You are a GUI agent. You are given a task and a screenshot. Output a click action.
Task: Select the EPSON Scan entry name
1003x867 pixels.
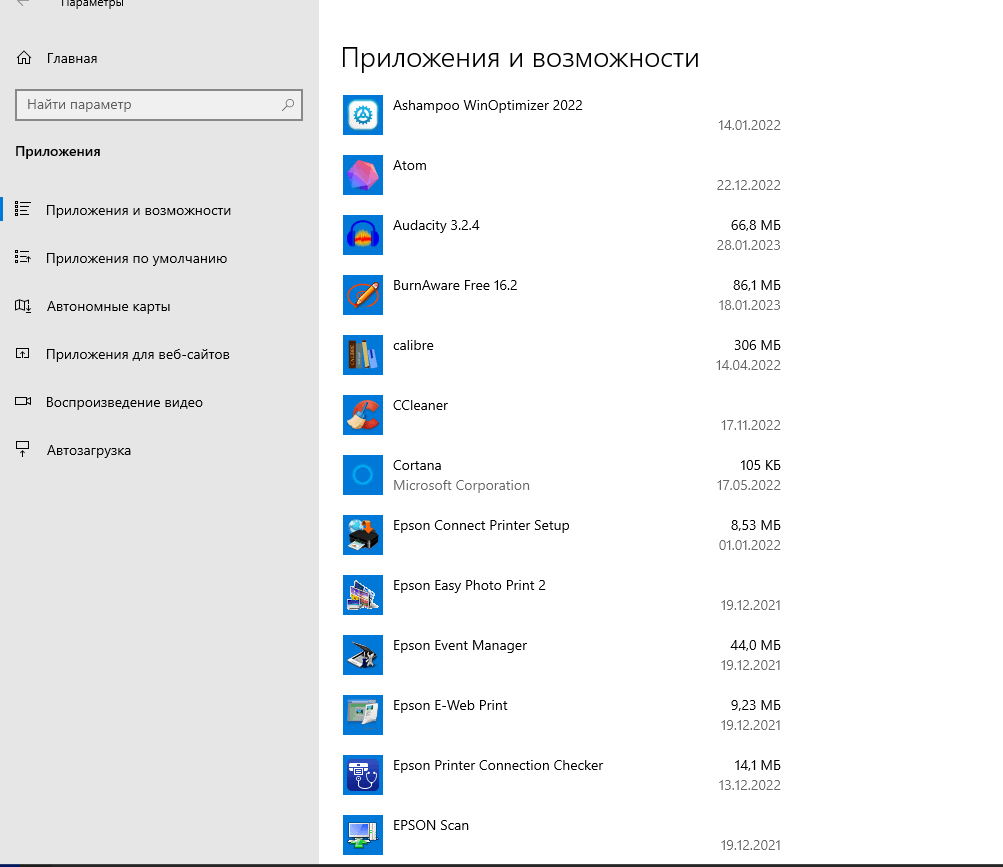430,825
